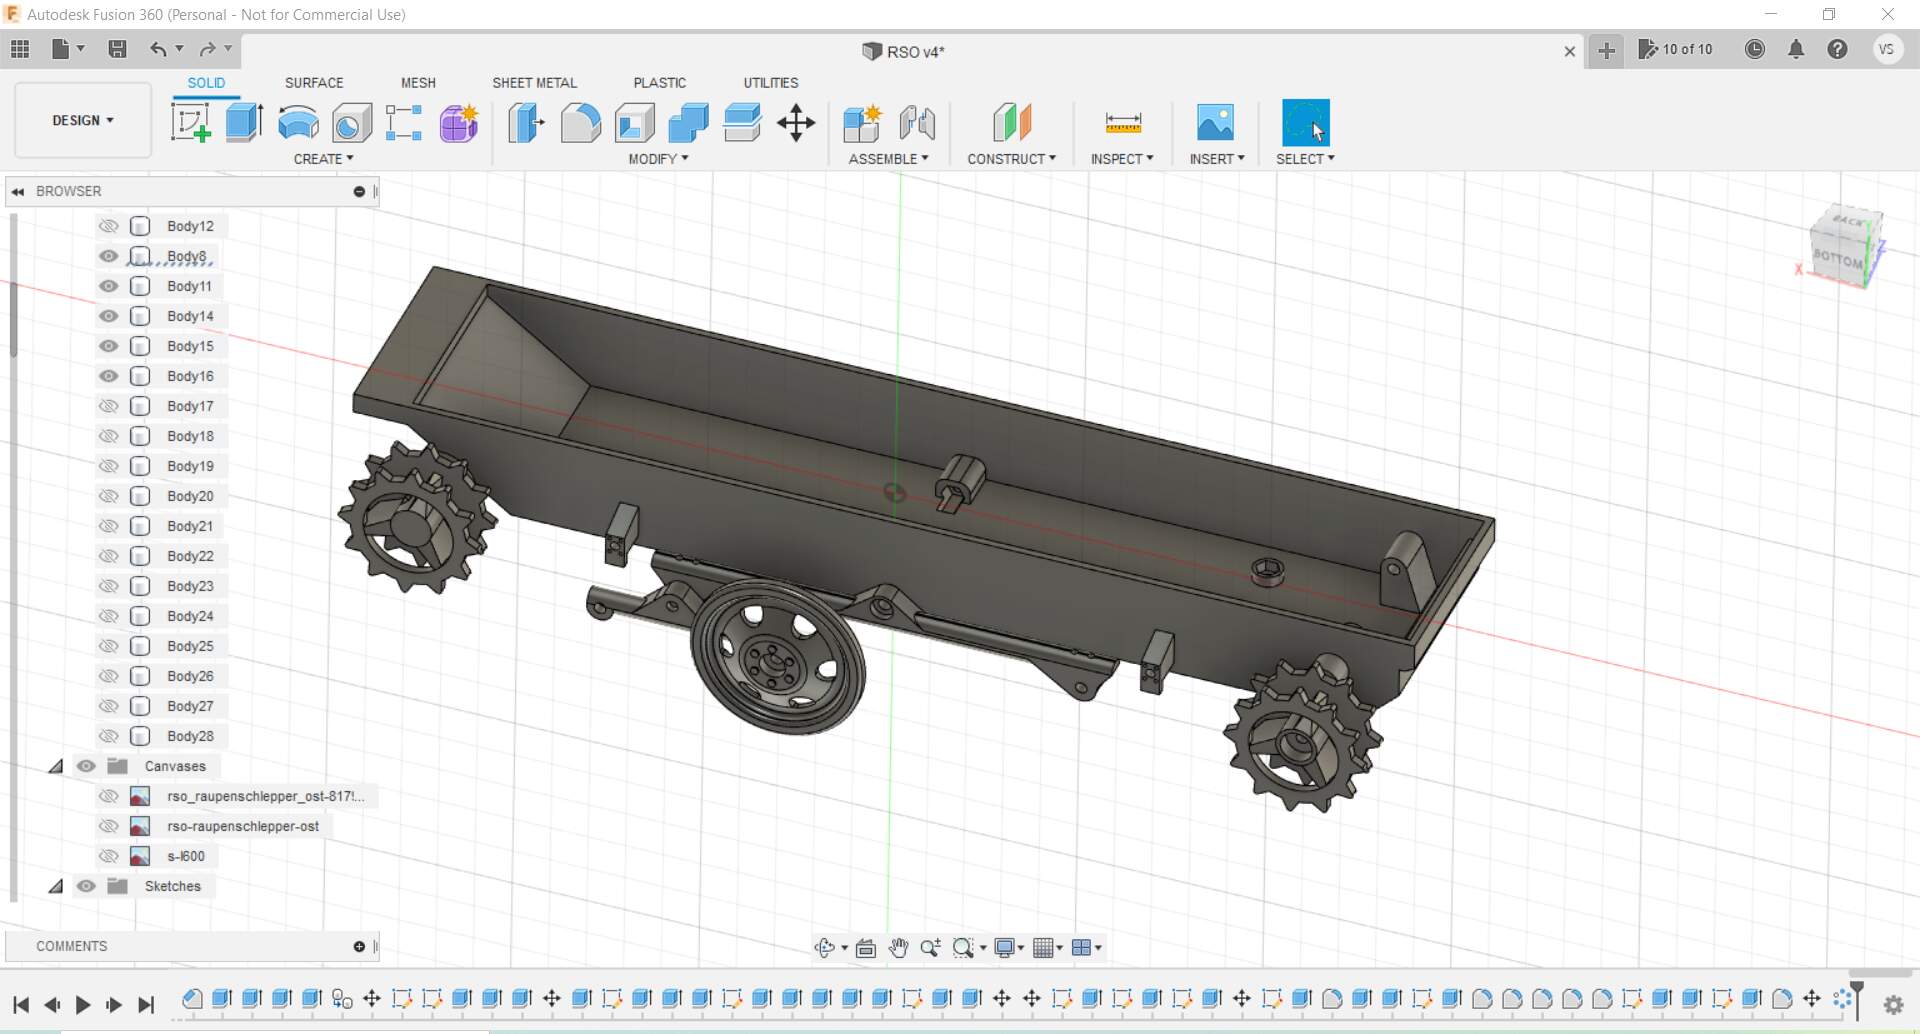Choose the Fillet tool in Modify

tap(580, 123)
